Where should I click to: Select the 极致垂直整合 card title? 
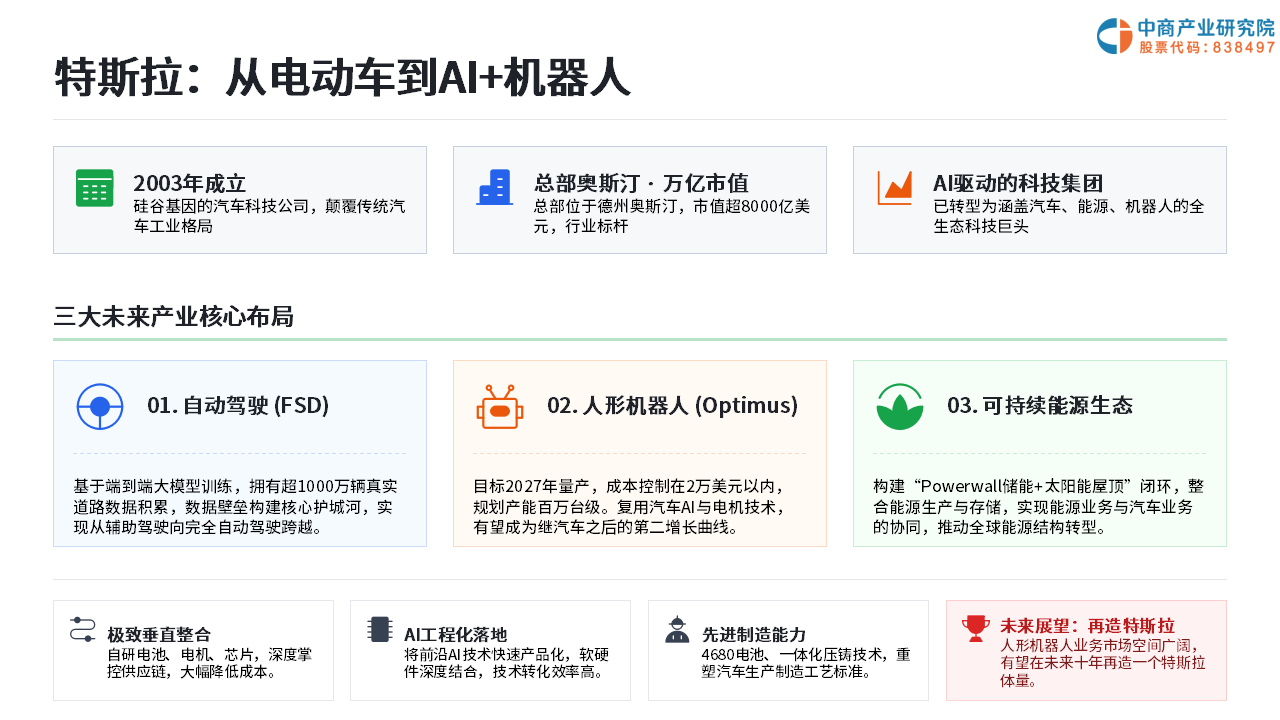pyautogui.click(x=159, y=634)
